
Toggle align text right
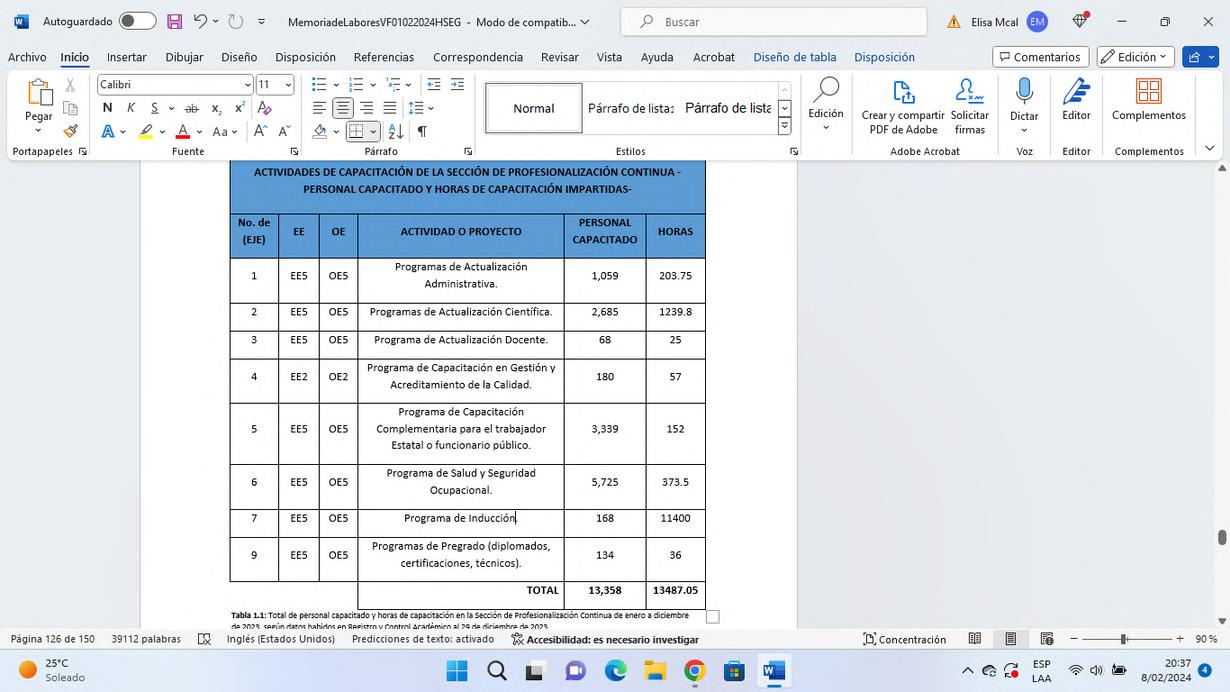[366, 108]
